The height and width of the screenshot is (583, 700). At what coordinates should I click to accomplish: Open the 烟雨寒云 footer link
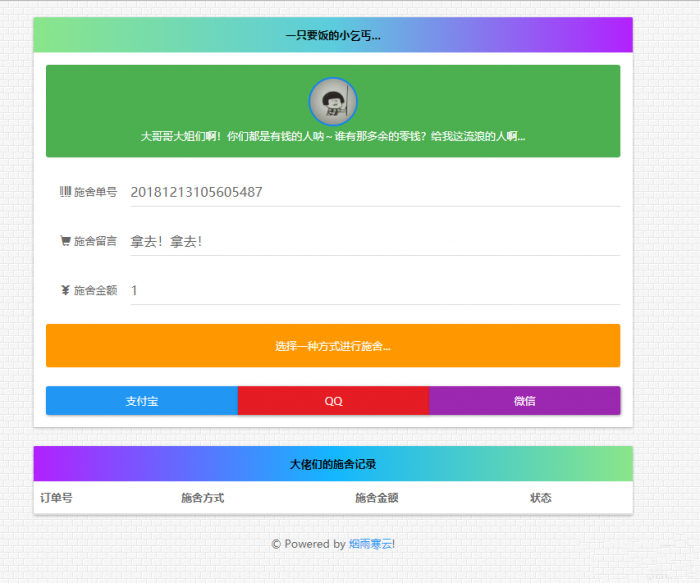tap(371, 544)
